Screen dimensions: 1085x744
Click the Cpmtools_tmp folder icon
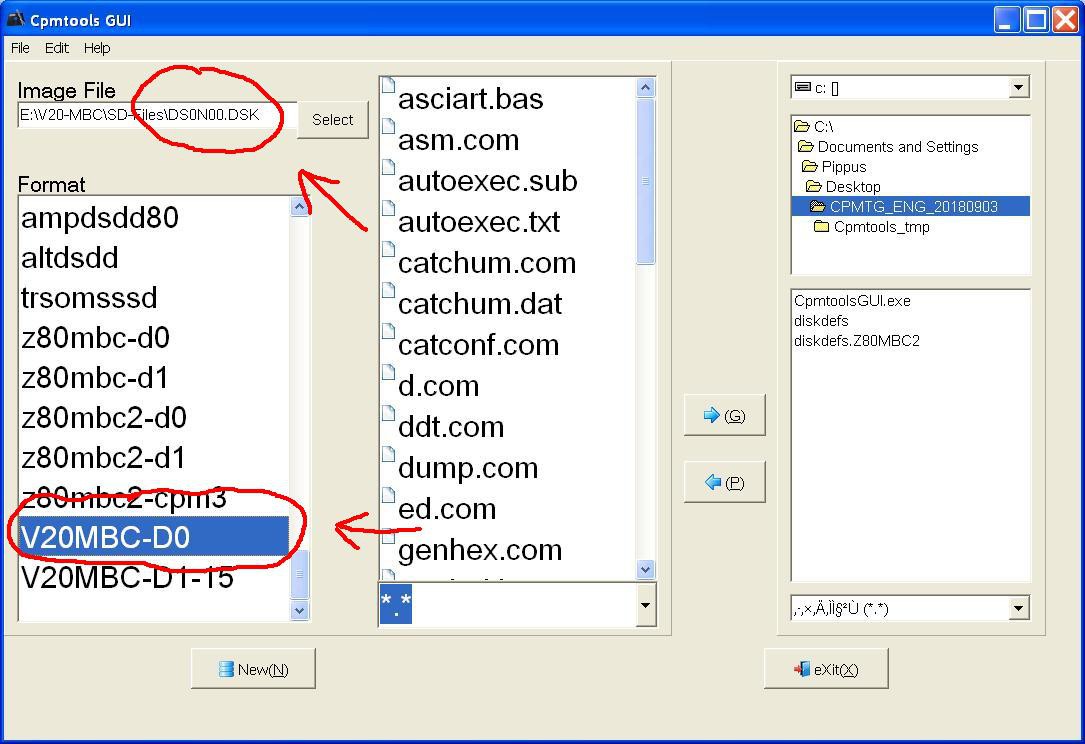[x=821, y=227]
